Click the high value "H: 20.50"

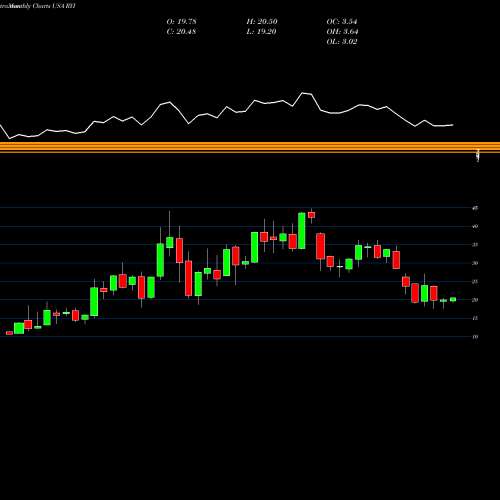pos(262,22)
